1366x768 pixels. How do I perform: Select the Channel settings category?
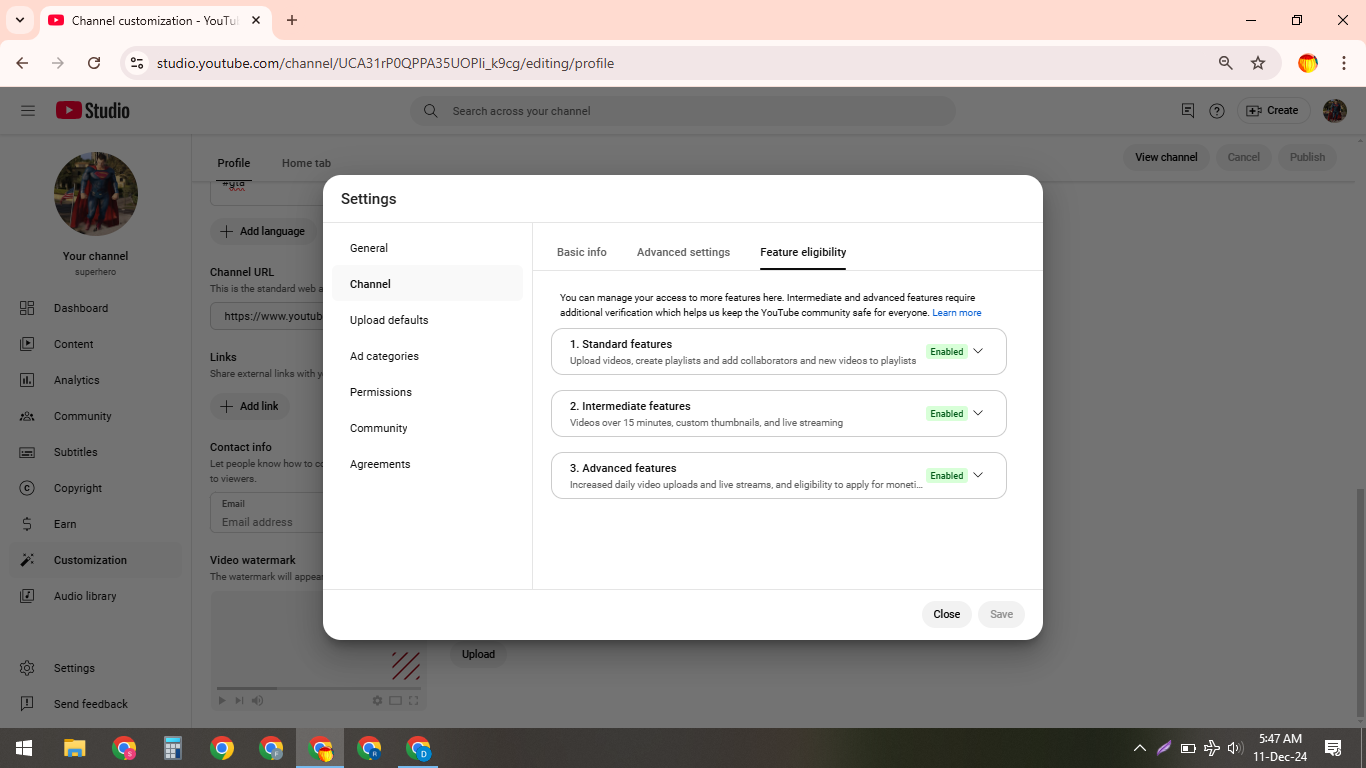coord(427,284)
